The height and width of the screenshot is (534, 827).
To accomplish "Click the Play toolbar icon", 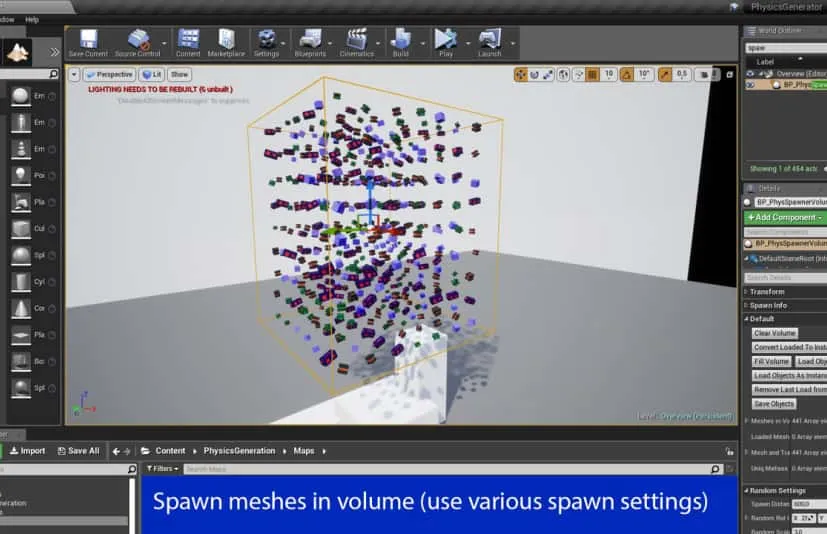I will pos(446,43).
